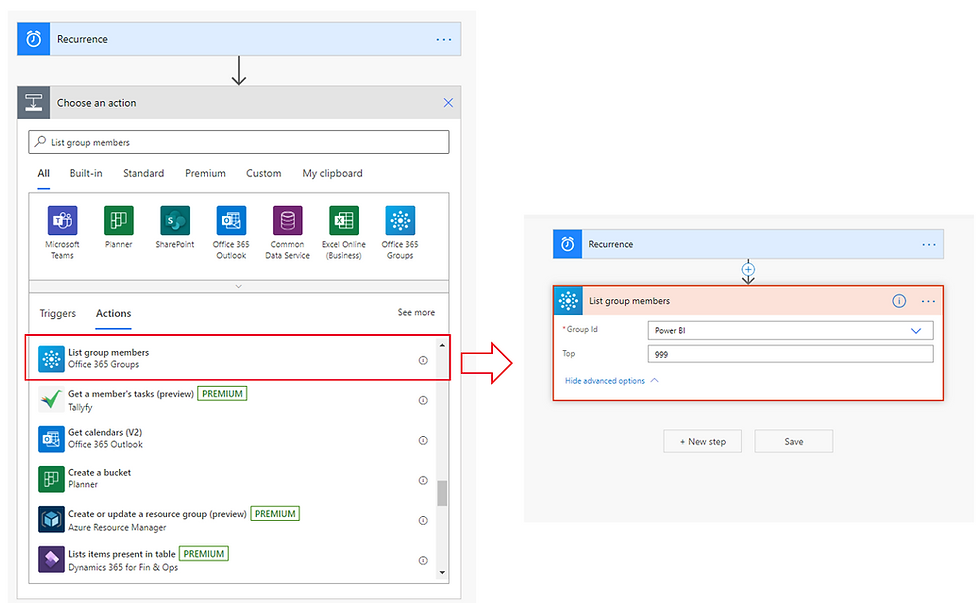Show info for Create a bucket action
Image resolution: width=980 pixels, height=603 pixels.
point(423,481)
